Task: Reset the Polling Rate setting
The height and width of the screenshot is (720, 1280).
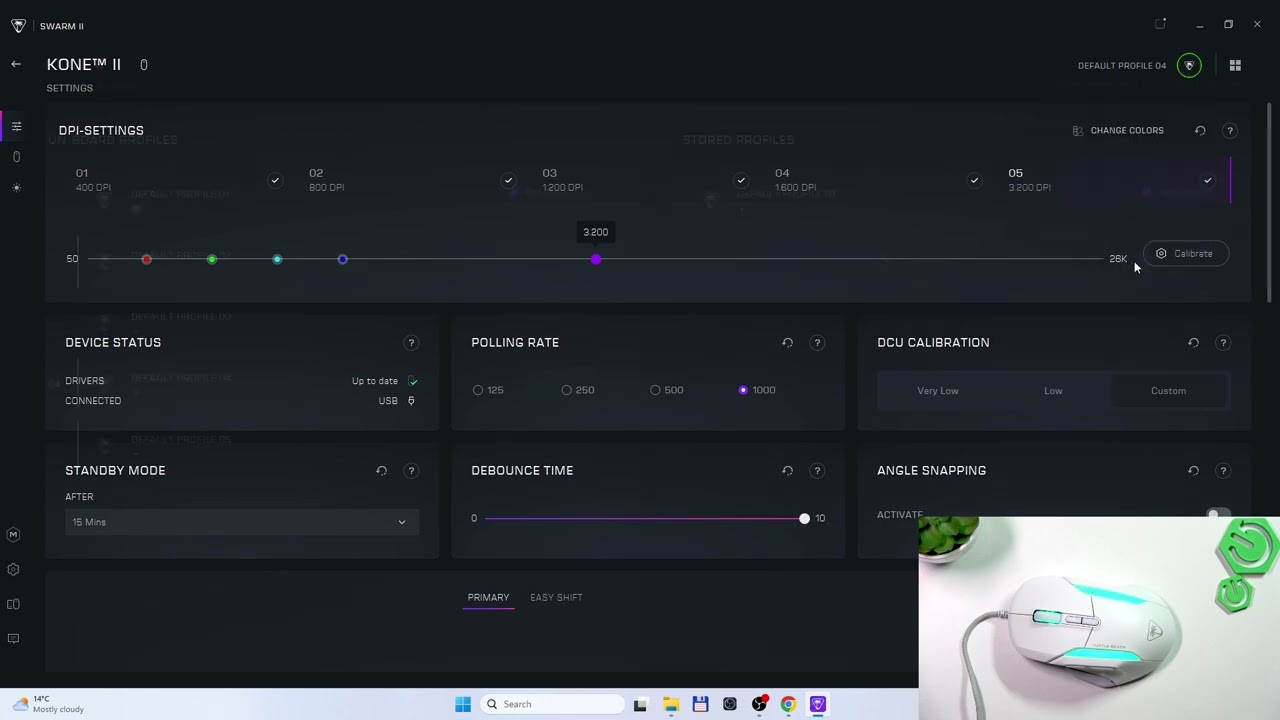Action: (787, 343)
